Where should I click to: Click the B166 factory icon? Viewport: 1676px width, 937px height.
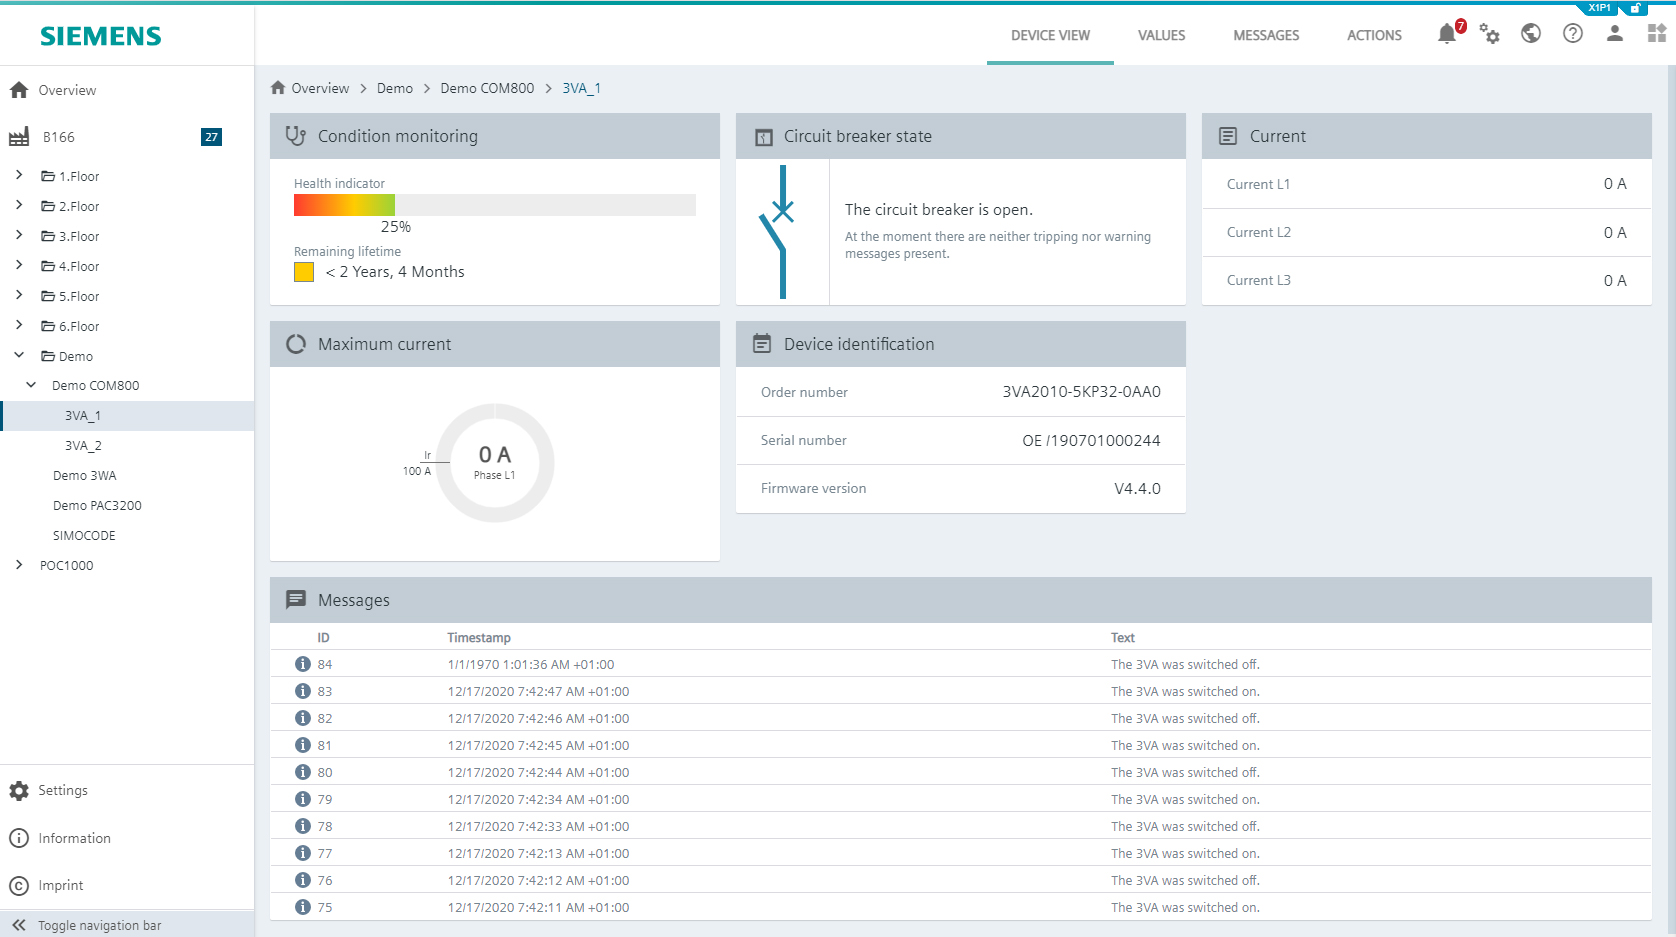[19, 137]
